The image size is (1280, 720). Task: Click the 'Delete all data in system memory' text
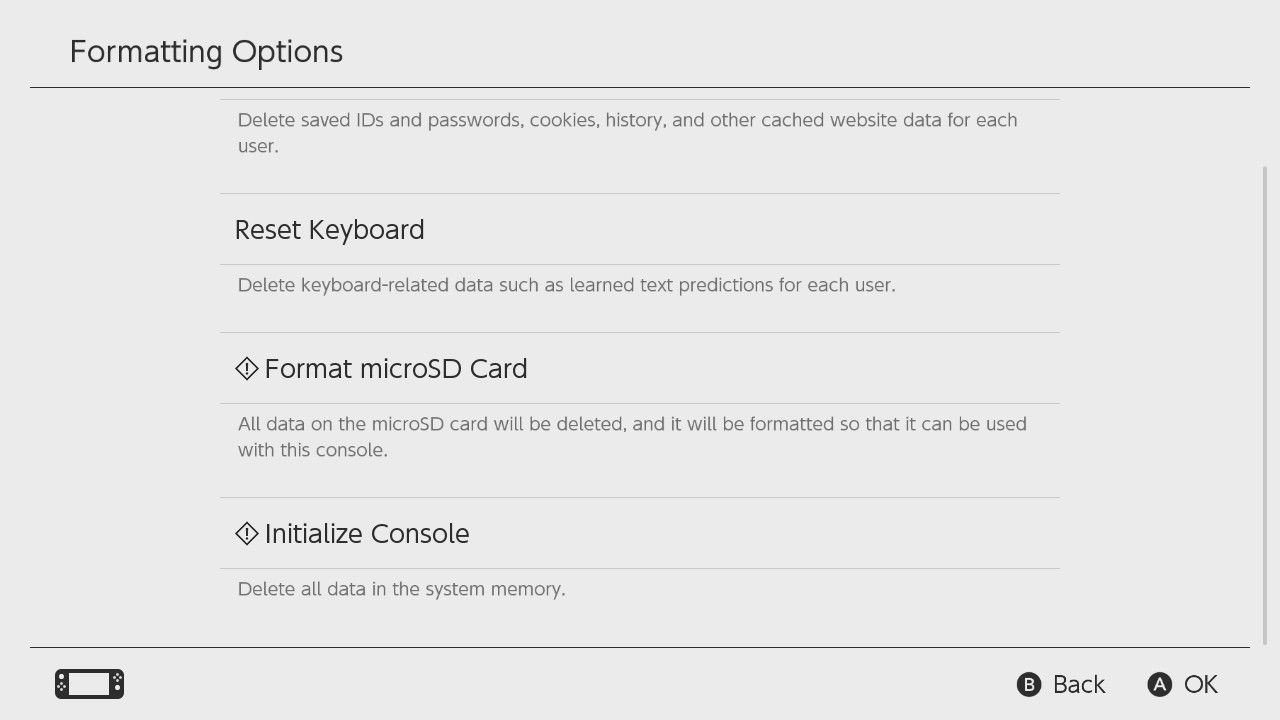[402, 589]
